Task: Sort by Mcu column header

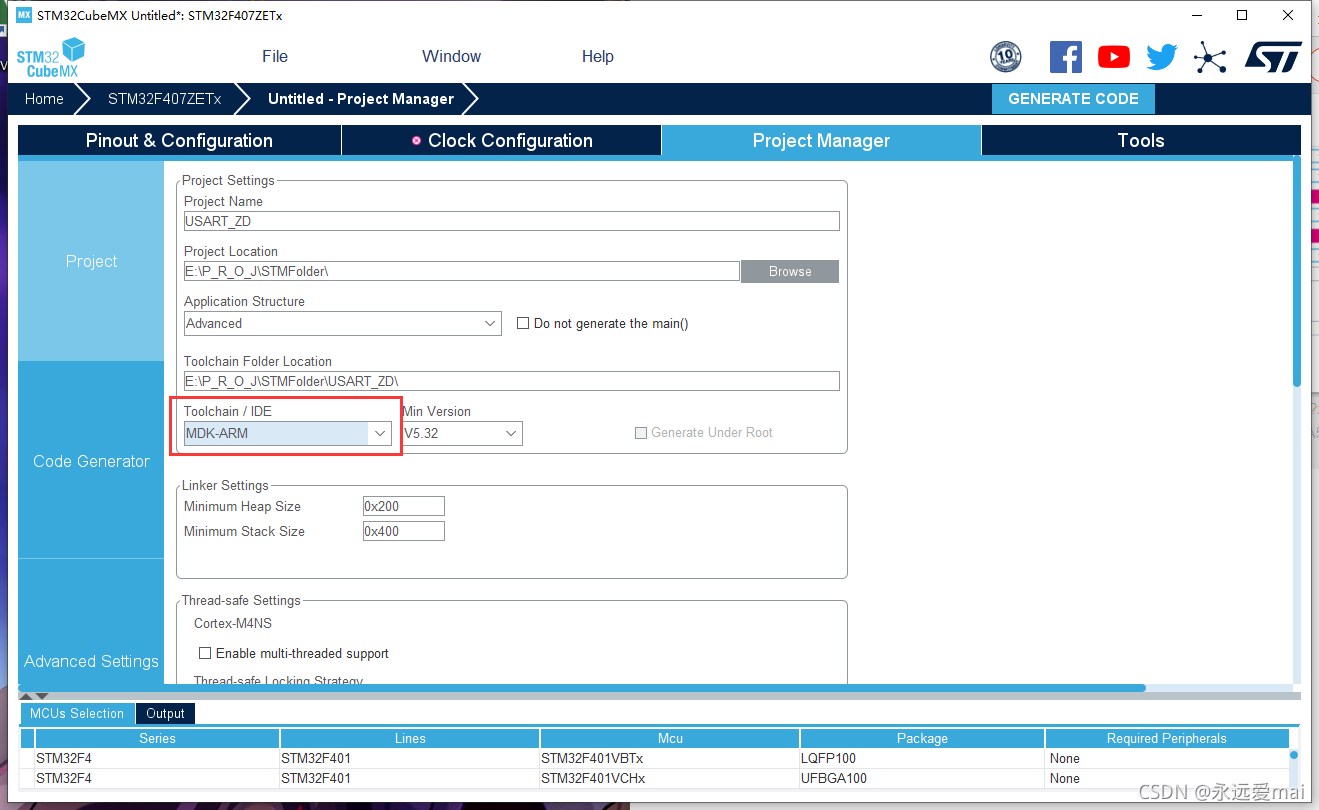Action: pos(670,739)
